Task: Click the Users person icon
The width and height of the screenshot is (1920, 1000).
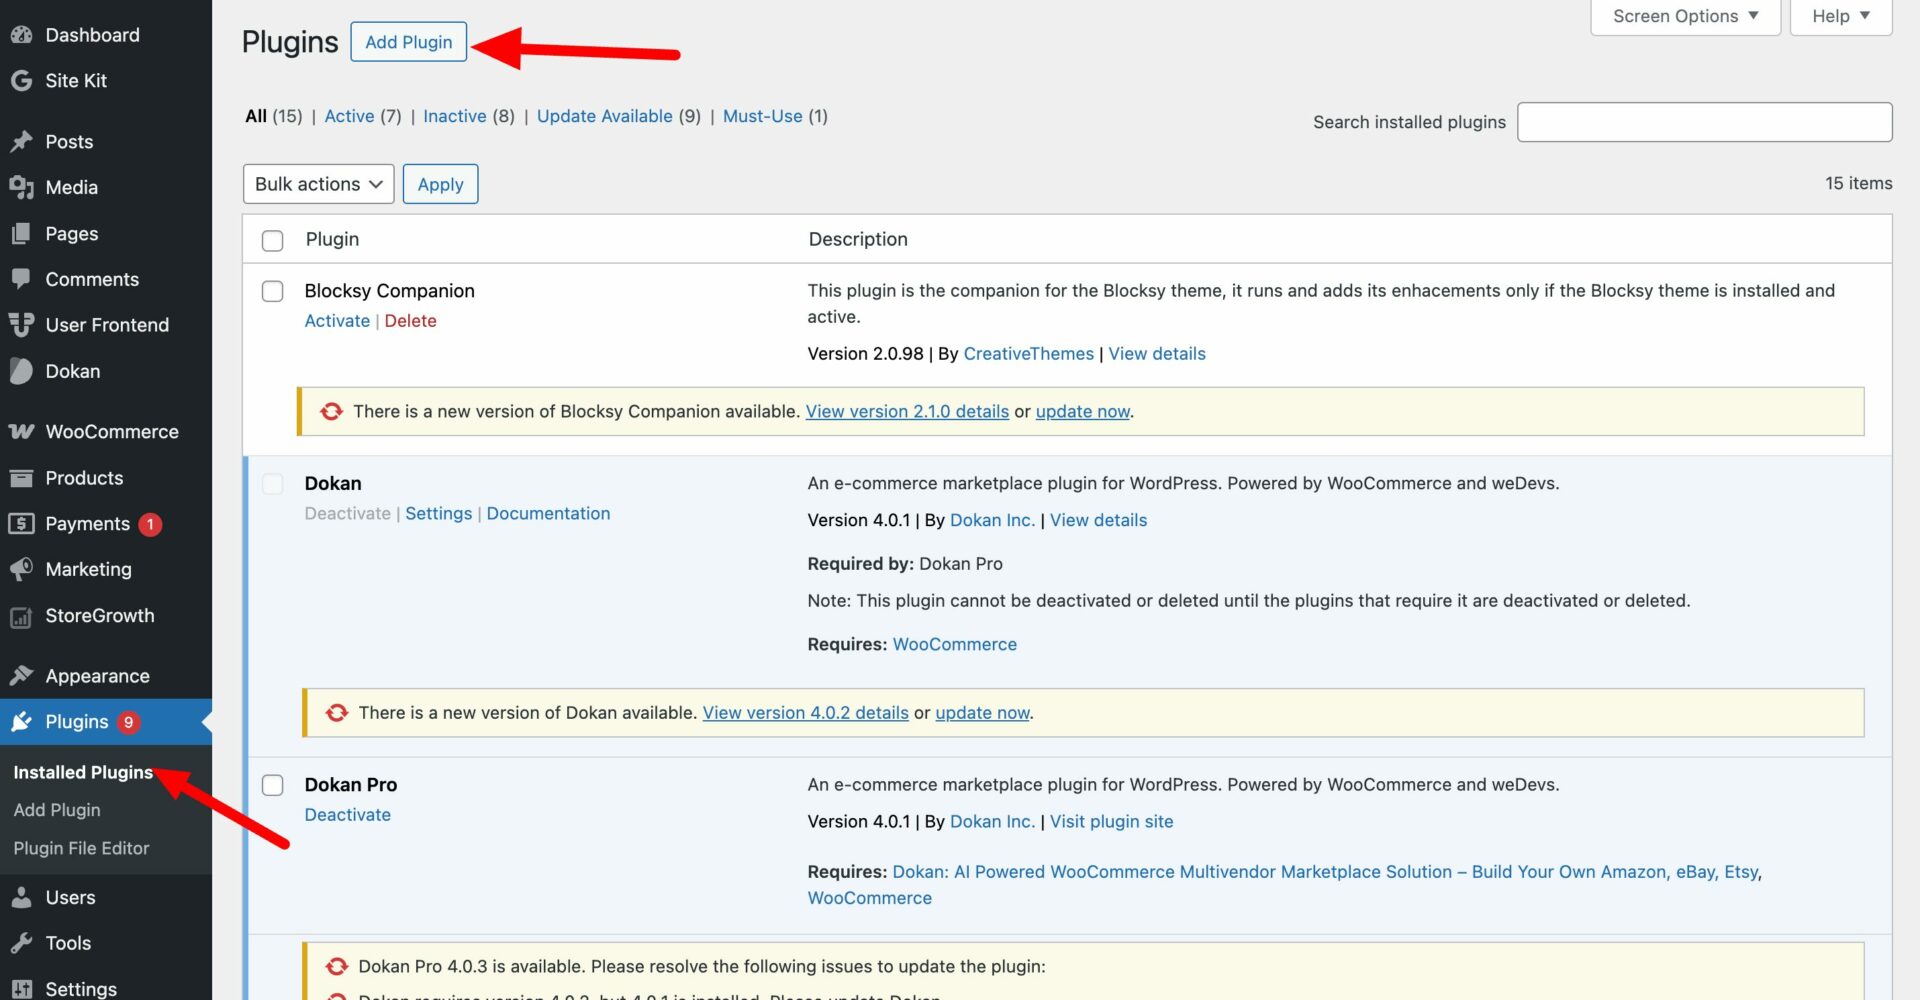Action: pos(21,898)
